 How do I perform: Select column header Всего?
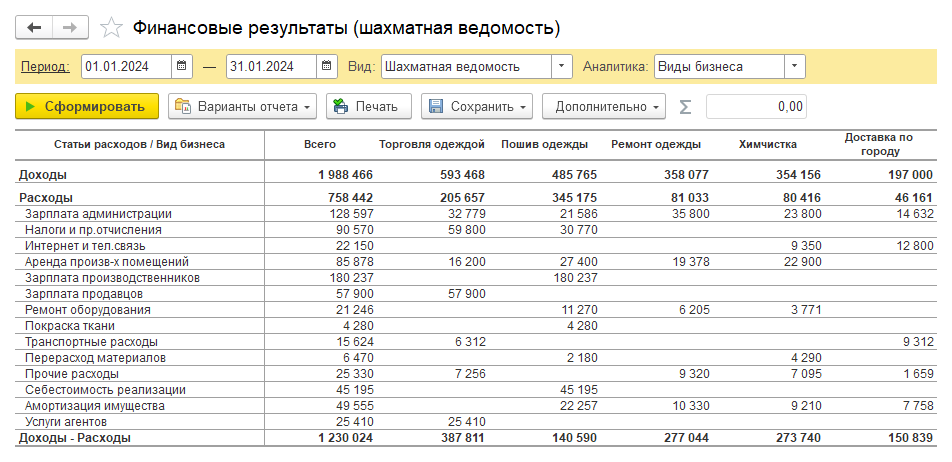pos(320,144)
